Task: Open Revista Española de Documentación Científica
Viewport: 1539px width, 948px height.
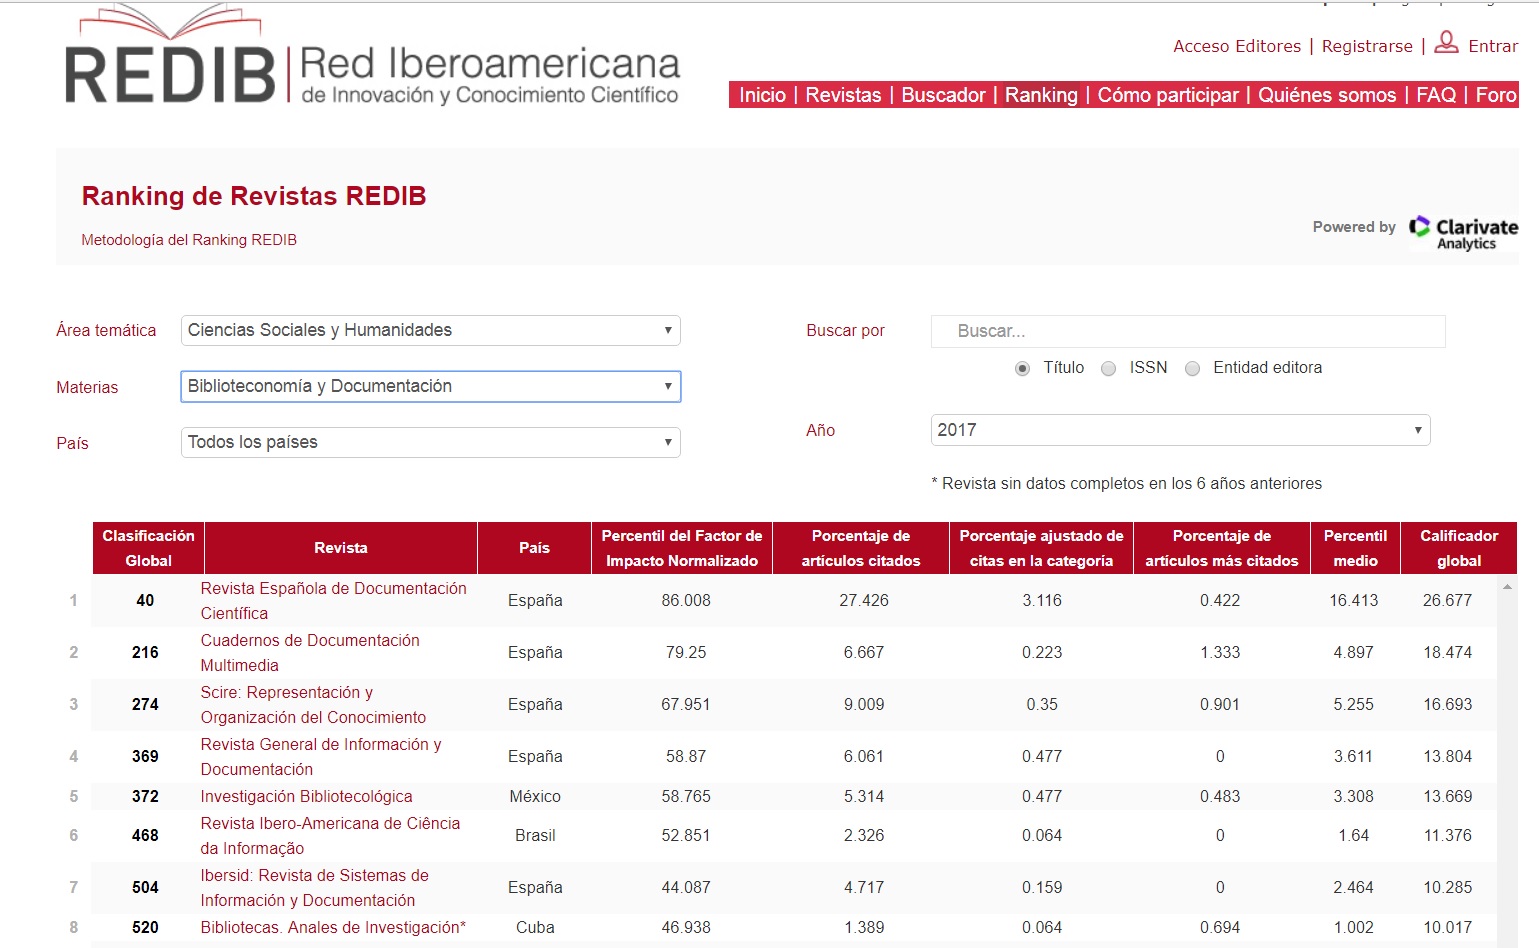Action: [333, 601]
